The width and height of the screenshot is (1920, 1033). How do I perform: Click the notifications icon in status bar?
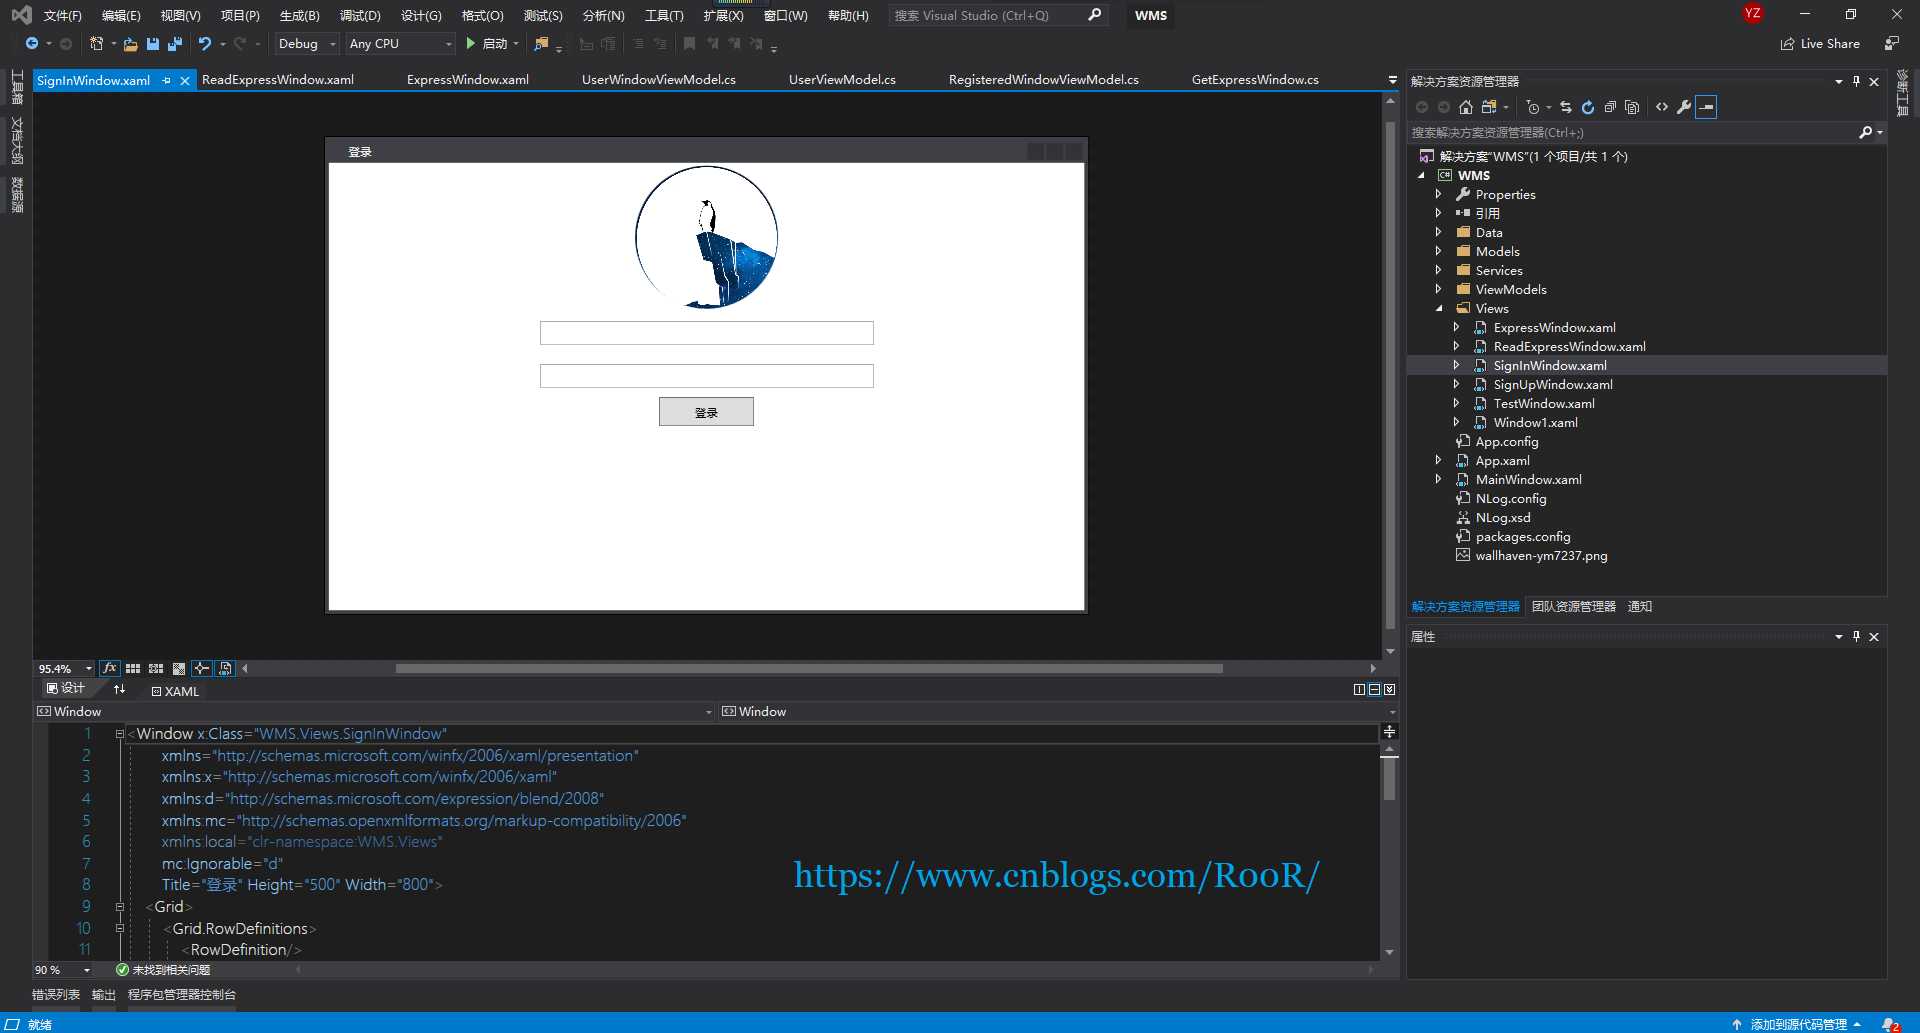click(x=1890, y=1024)
